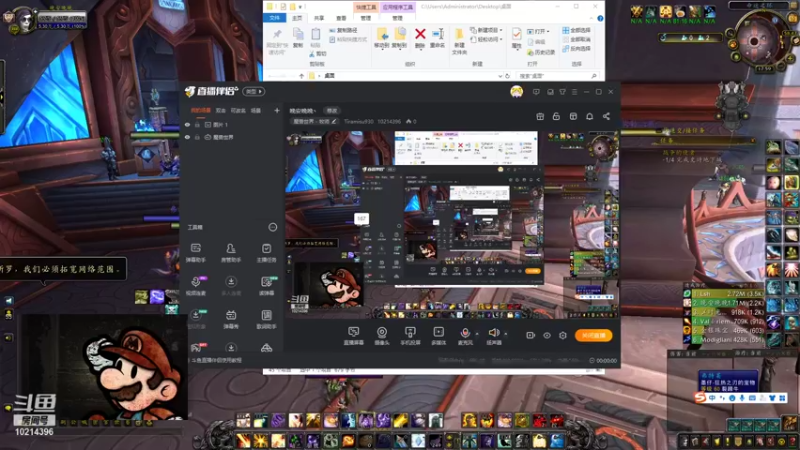This screenshot has width=800, height=450.
Task: Click the Cut scissors icon in File Explorer
Action: [312, 54]
